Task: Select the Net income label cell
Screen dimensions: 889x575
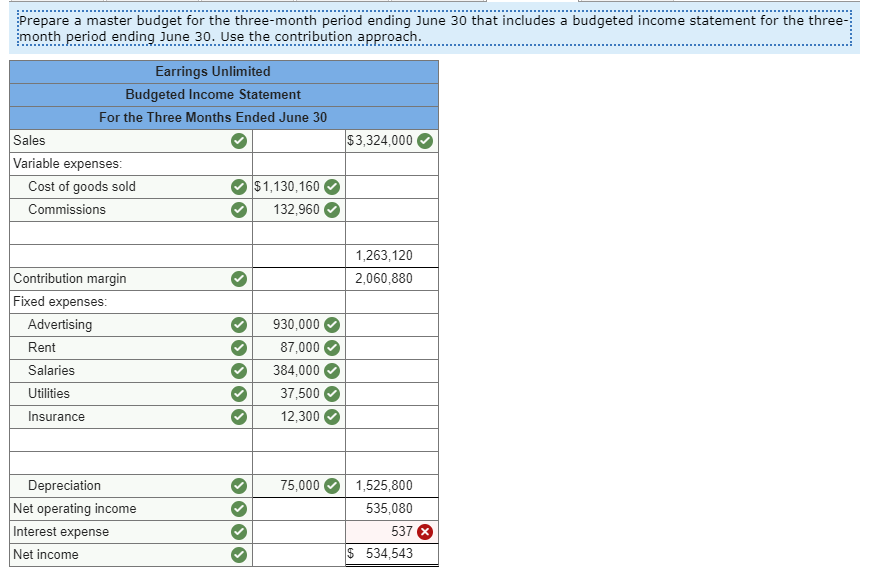Action: 131,555
